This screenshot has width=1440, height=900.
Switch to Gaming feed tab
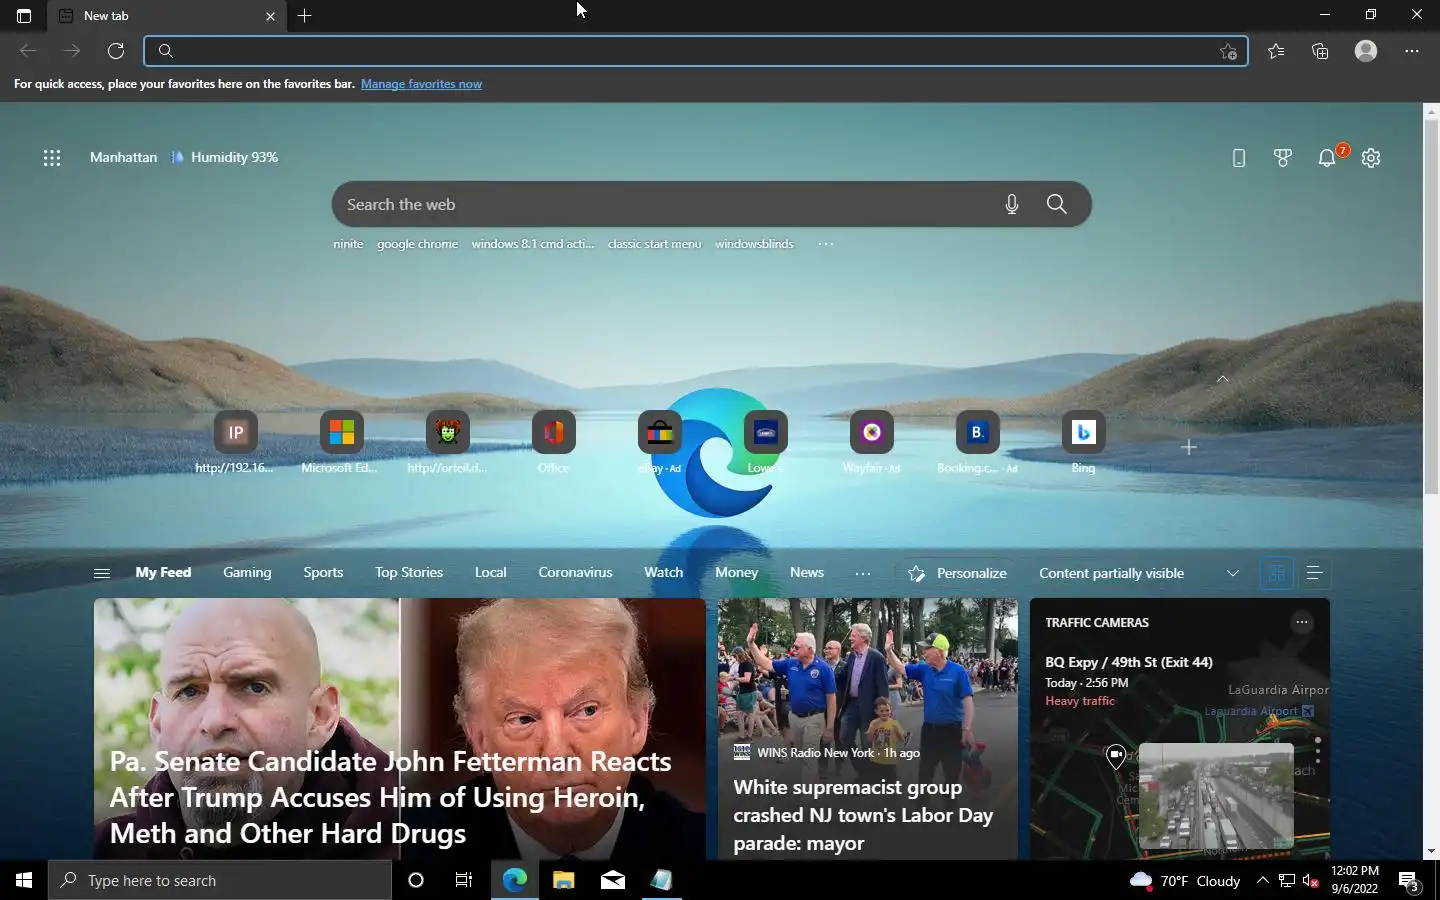click(247, 572)
